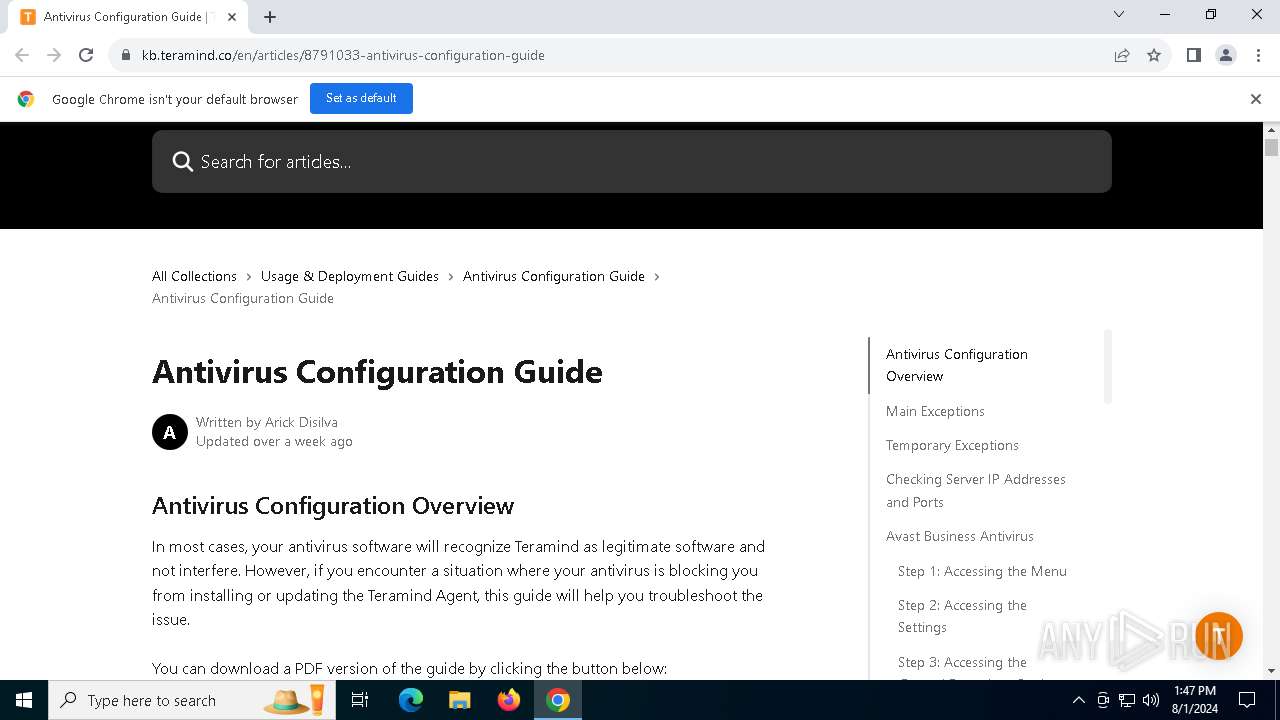1280x720 pixels.
Task: Open Chrome's three-dot menu
Action: coord(1257,55)
